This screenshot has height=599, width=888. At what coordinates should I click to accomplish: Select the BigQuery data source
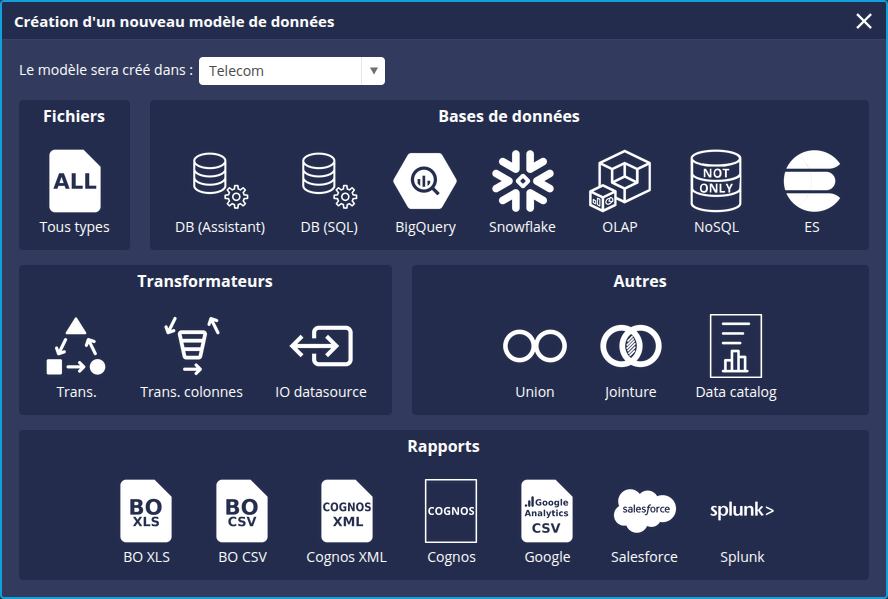pos(425,182)
